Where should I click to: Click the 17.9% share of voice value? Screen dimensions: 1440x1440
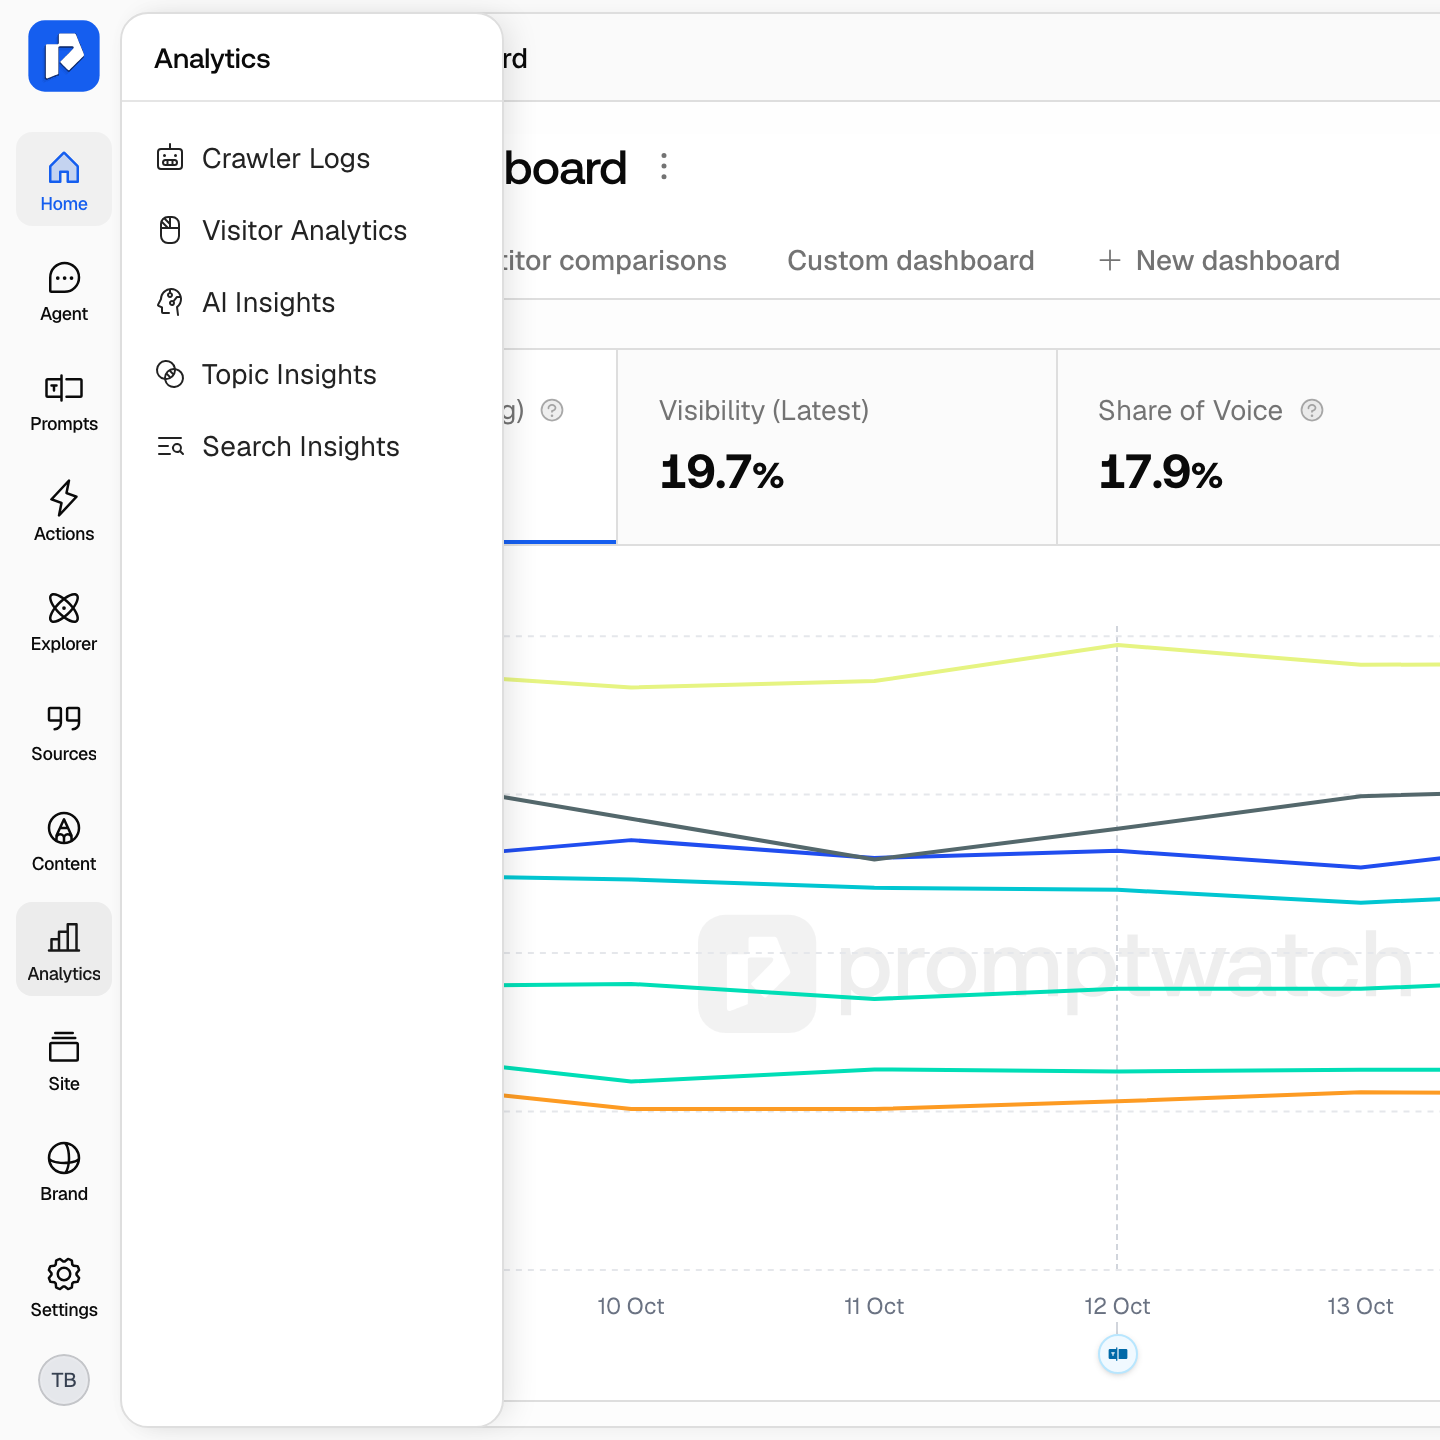1161,472
